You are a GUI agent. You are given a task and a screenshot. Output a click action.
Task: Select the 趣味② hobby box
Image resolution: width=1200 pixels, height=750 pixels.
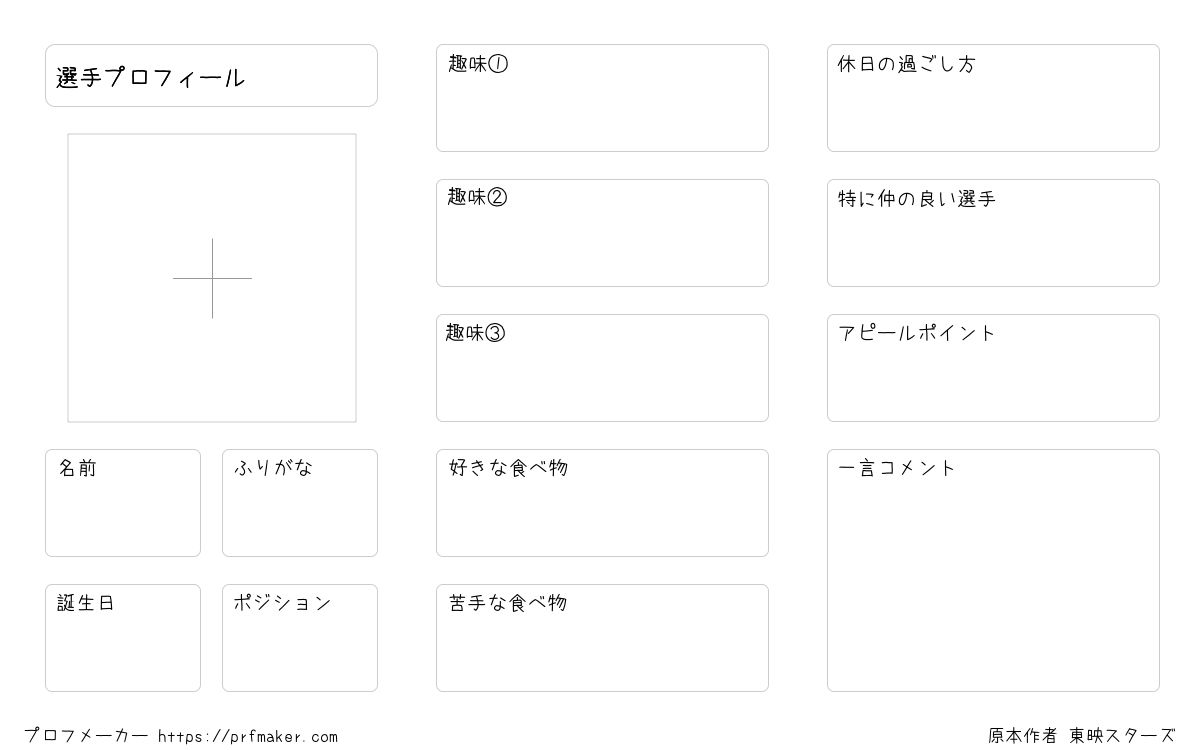(602, 233)
